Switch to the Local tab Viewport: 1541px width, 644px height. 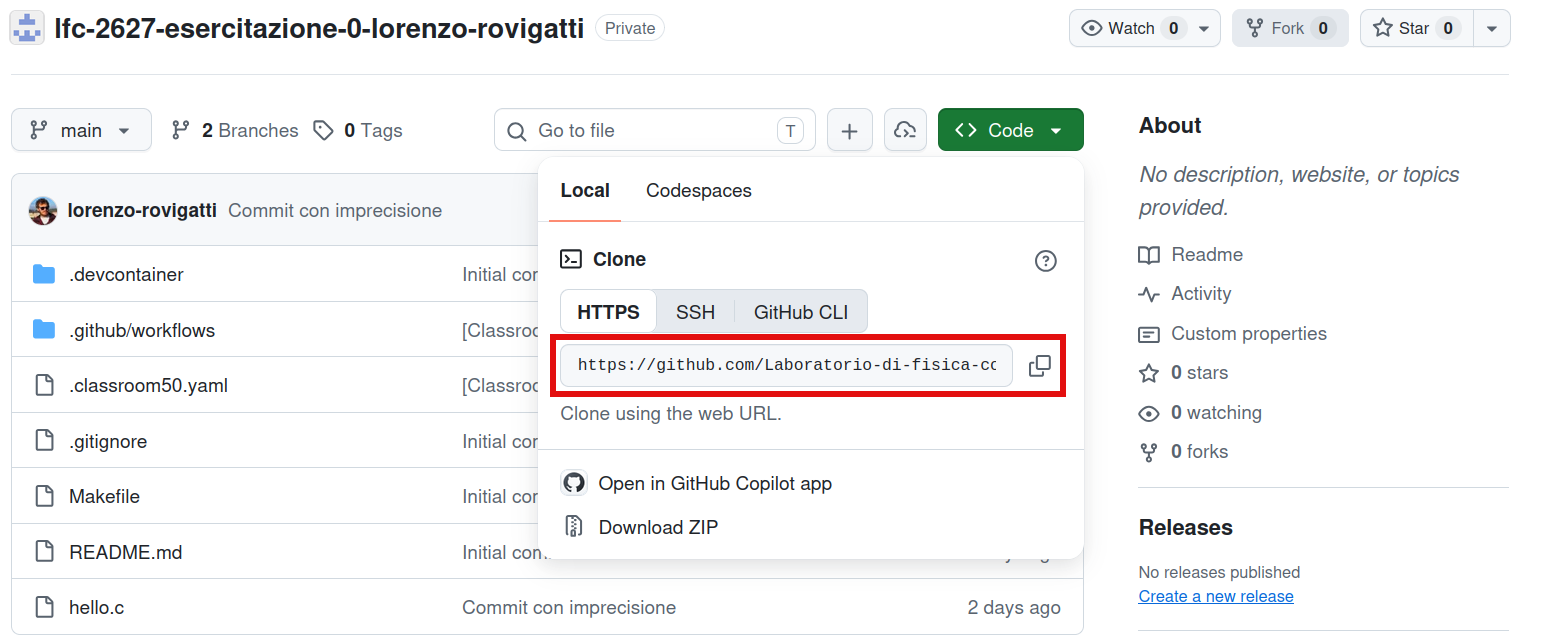585,191
